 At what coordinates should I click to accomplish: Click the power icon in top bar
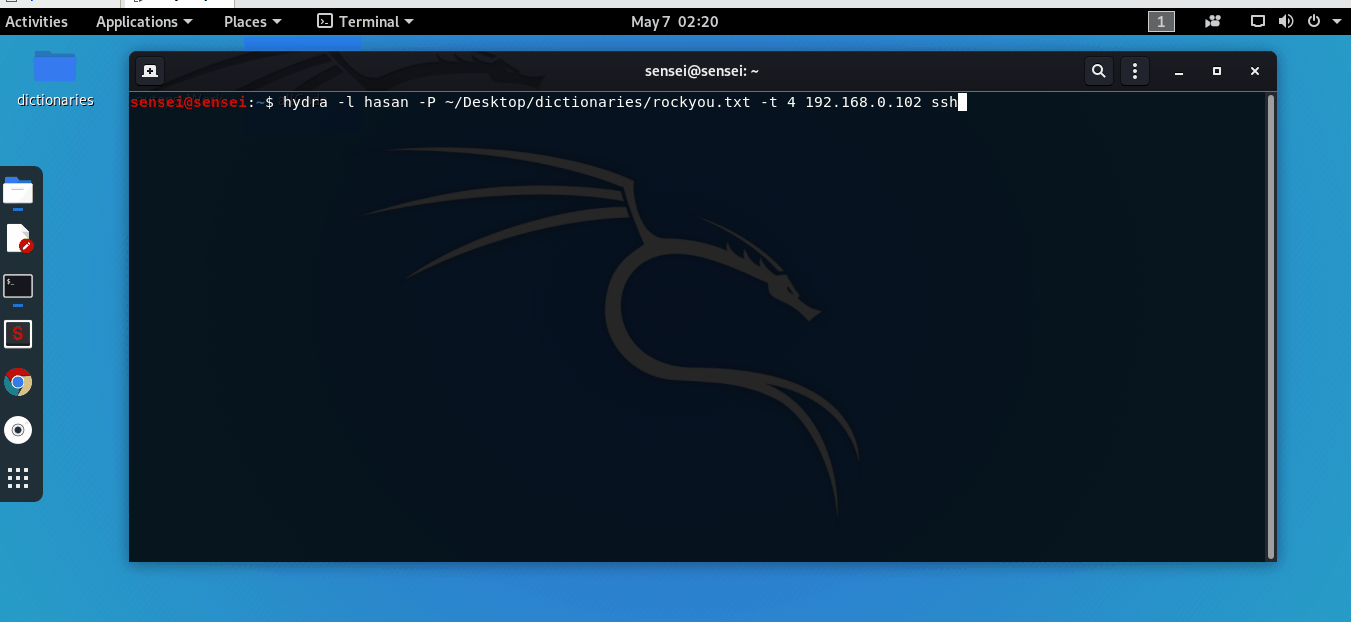[1313, 21]
